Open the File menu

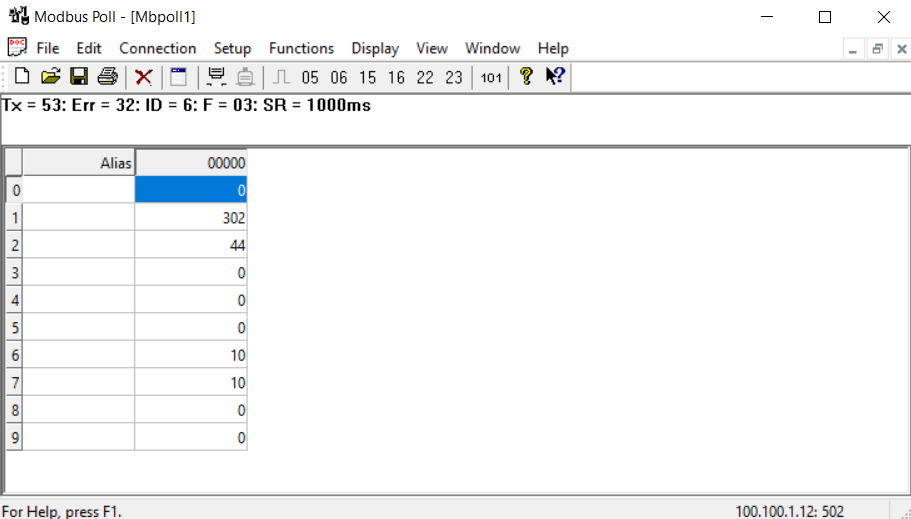click(48, 48)
